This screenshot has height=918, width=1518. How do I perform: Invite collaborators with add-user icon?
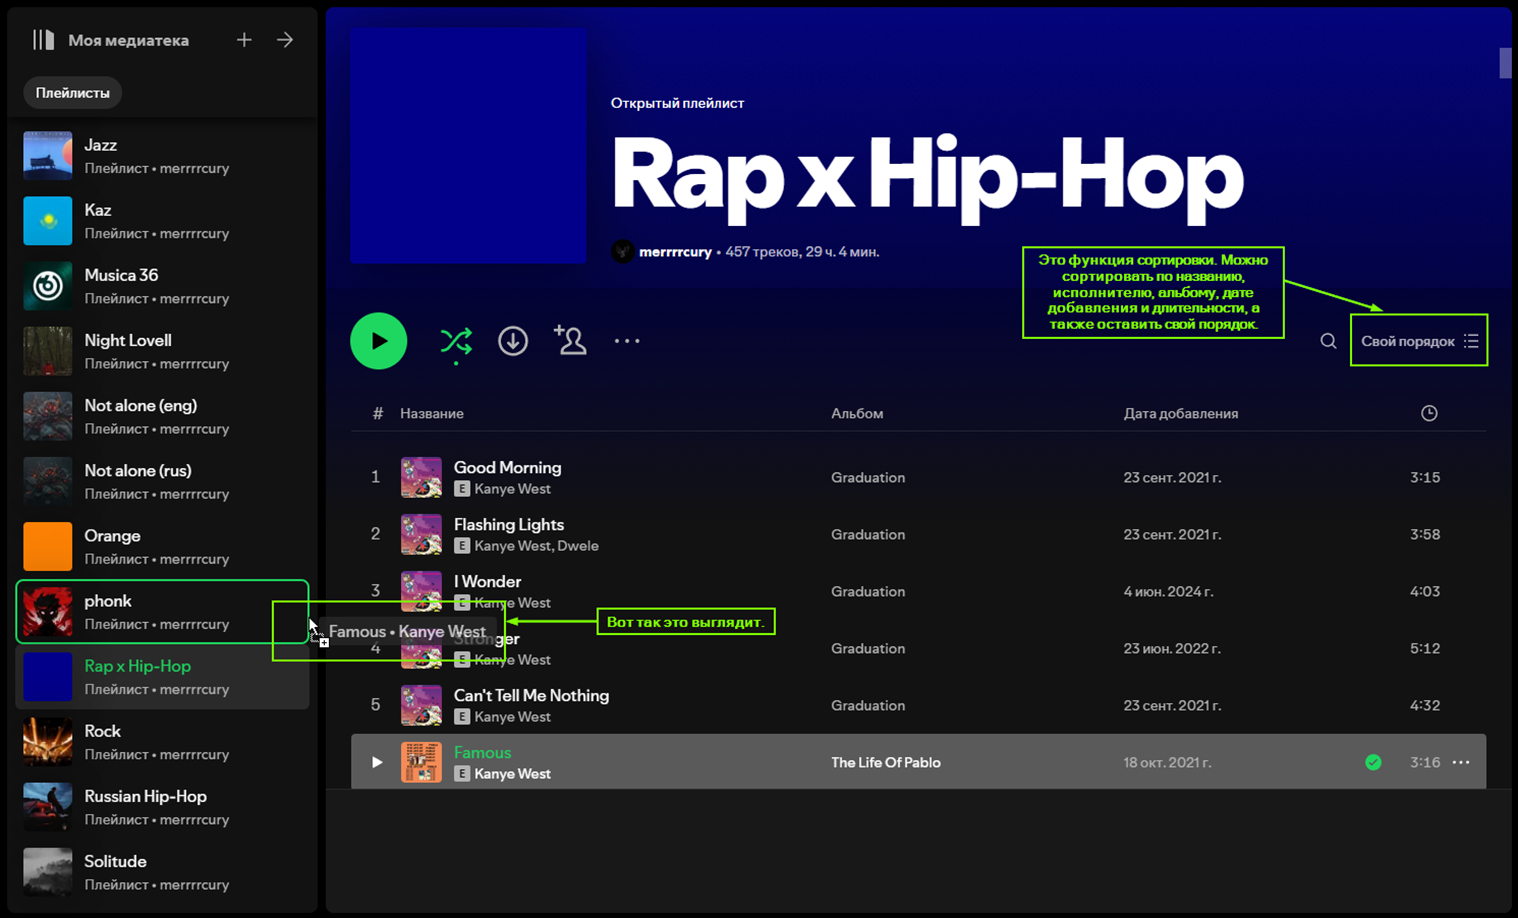[570, 340]
